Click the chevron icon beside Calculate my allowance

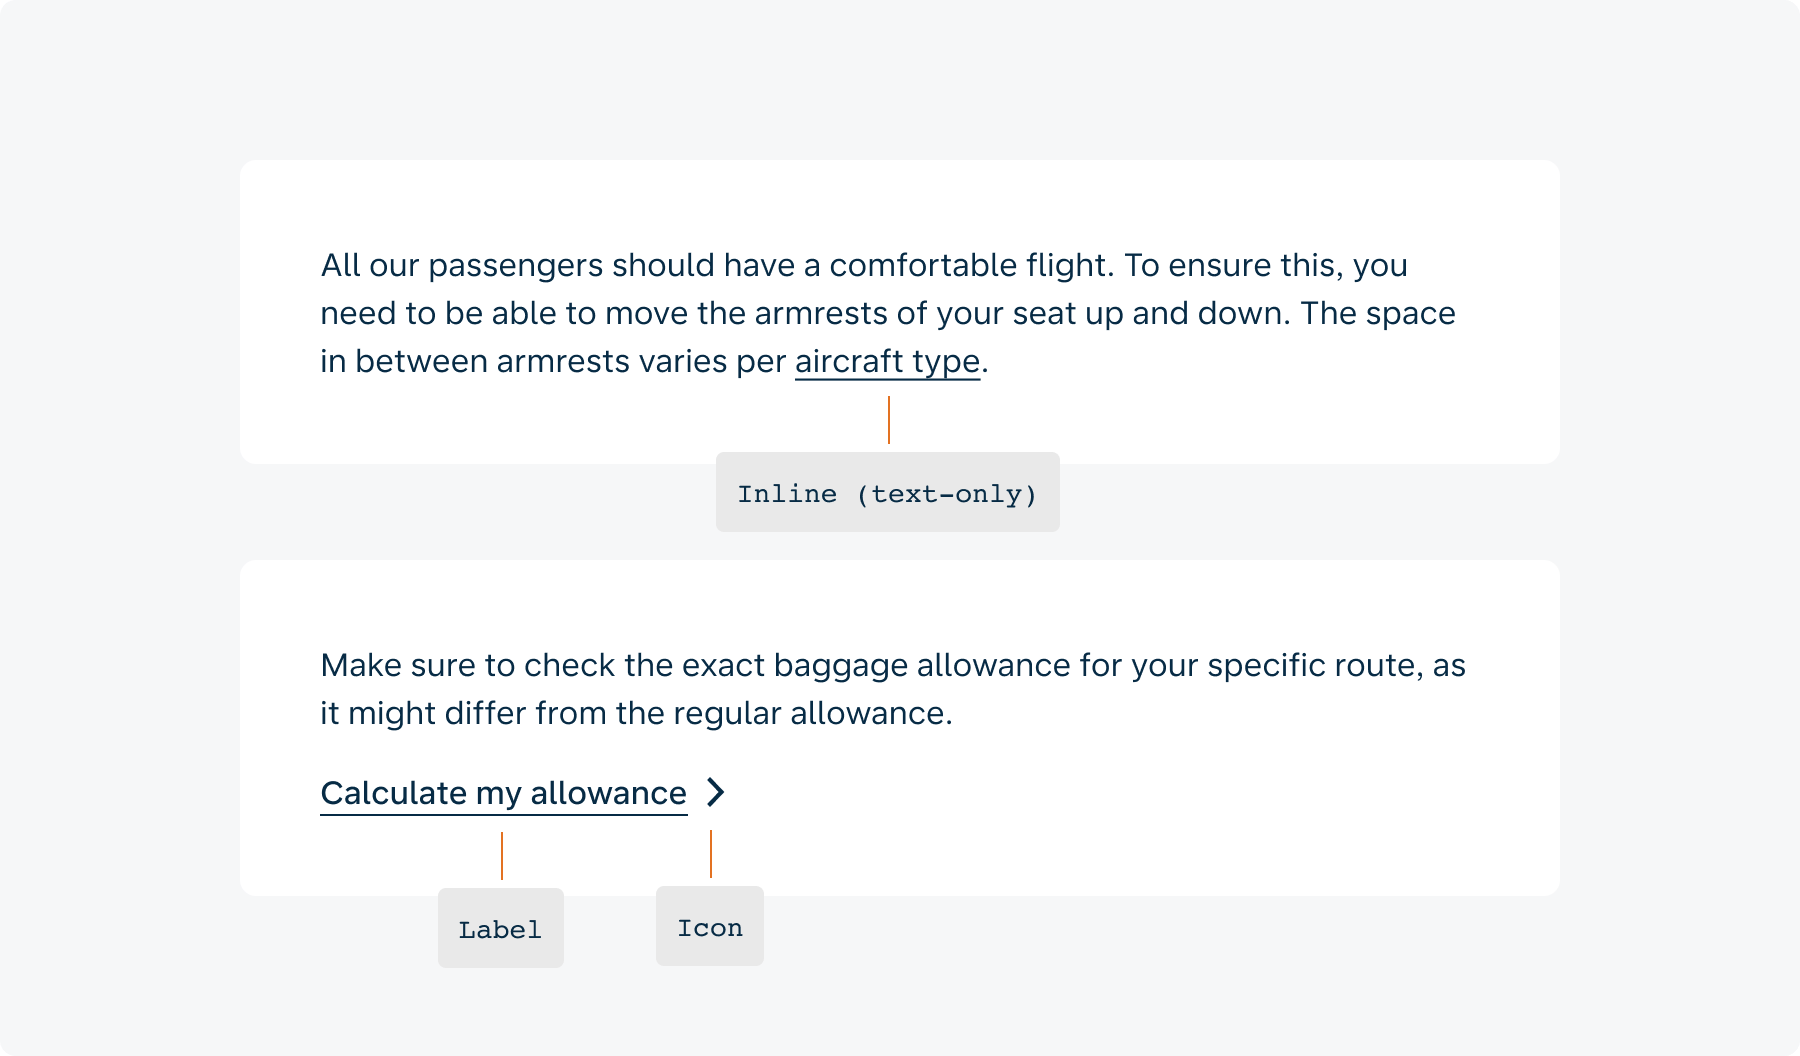pos(716,792)
